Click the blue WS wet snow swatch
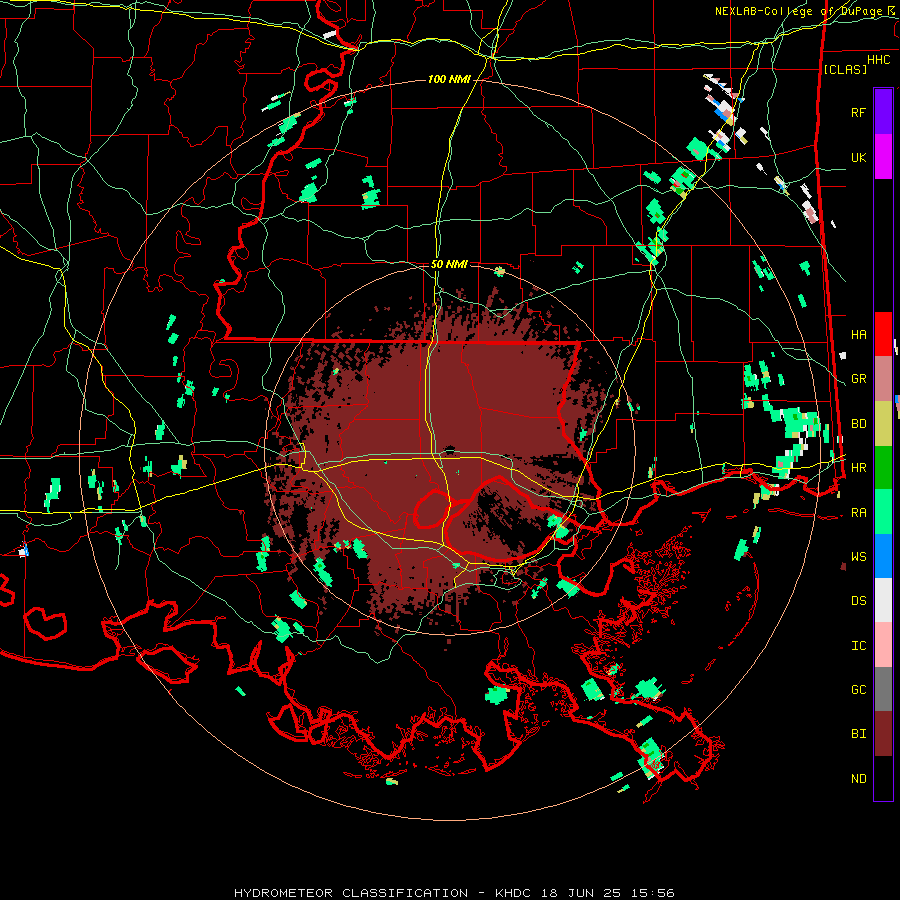Screen dimensions: 900x900 883,556
